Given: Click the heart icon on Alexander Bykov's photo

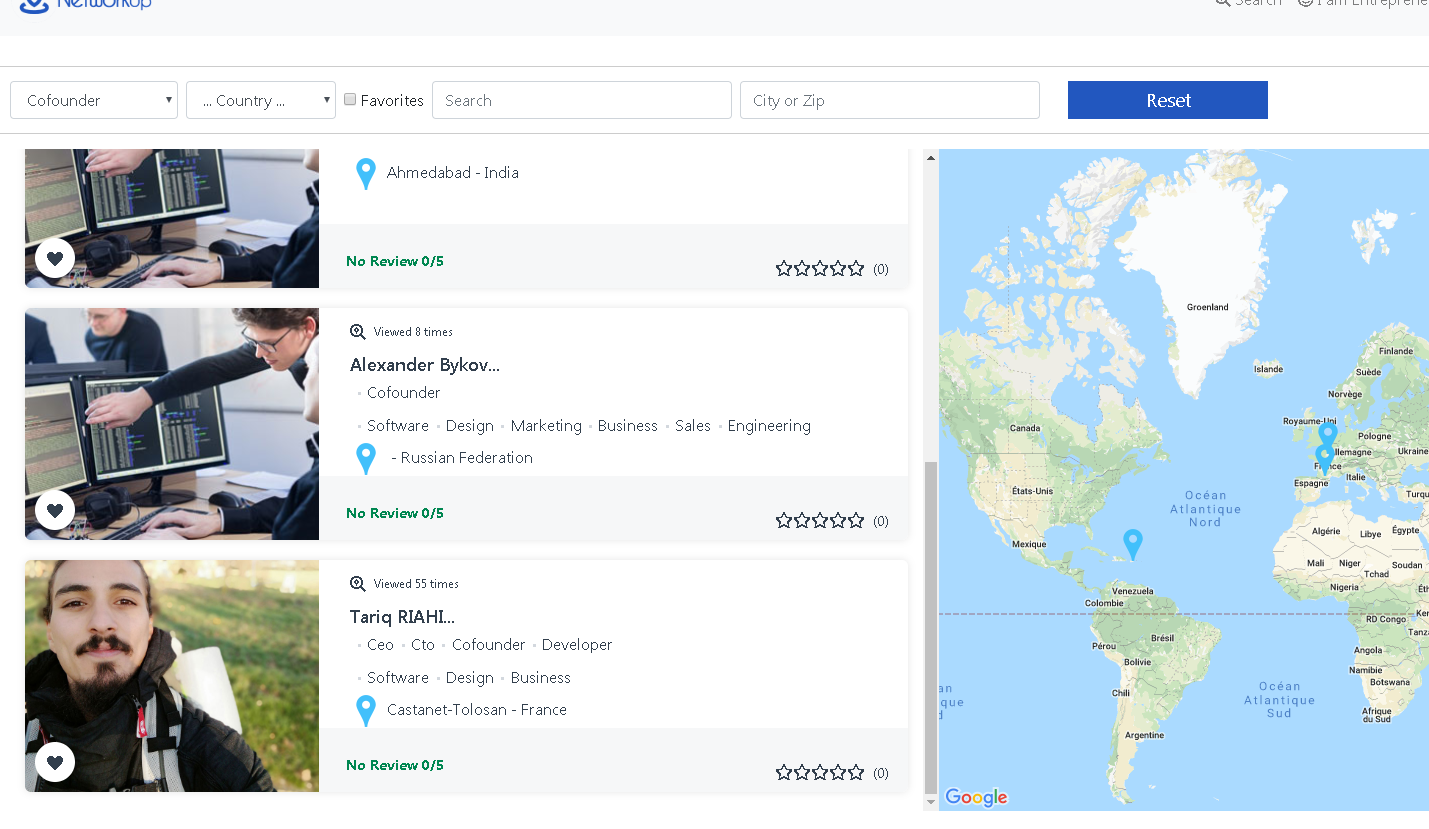Looking at the screenshot, I should click(55, 509).
